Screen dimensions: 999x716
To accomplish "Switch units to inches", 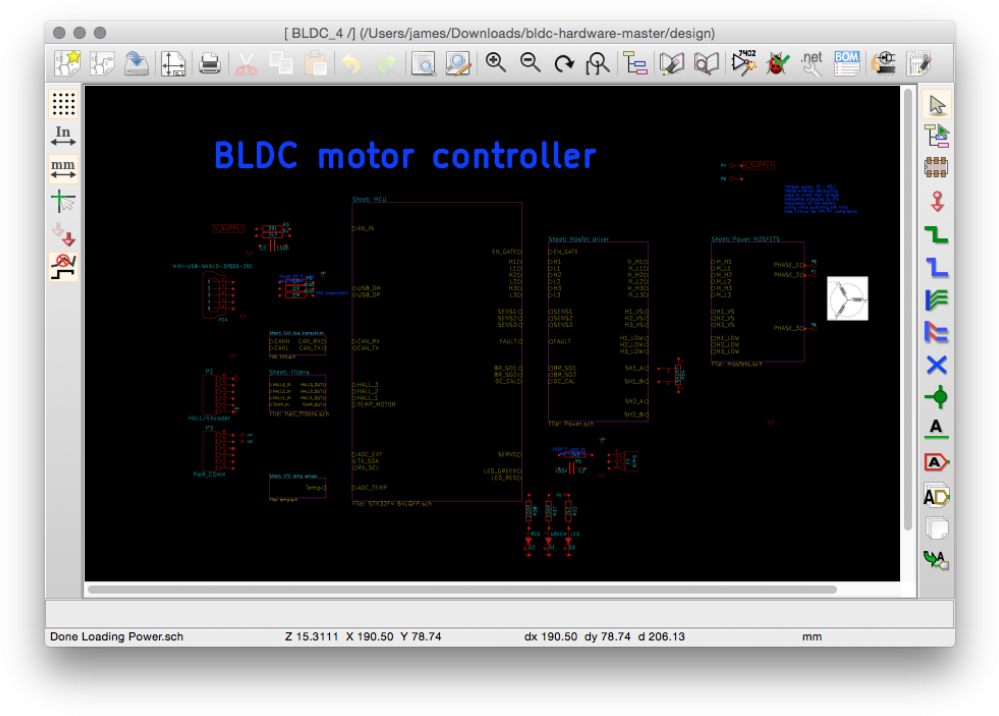I will [63, 136].
